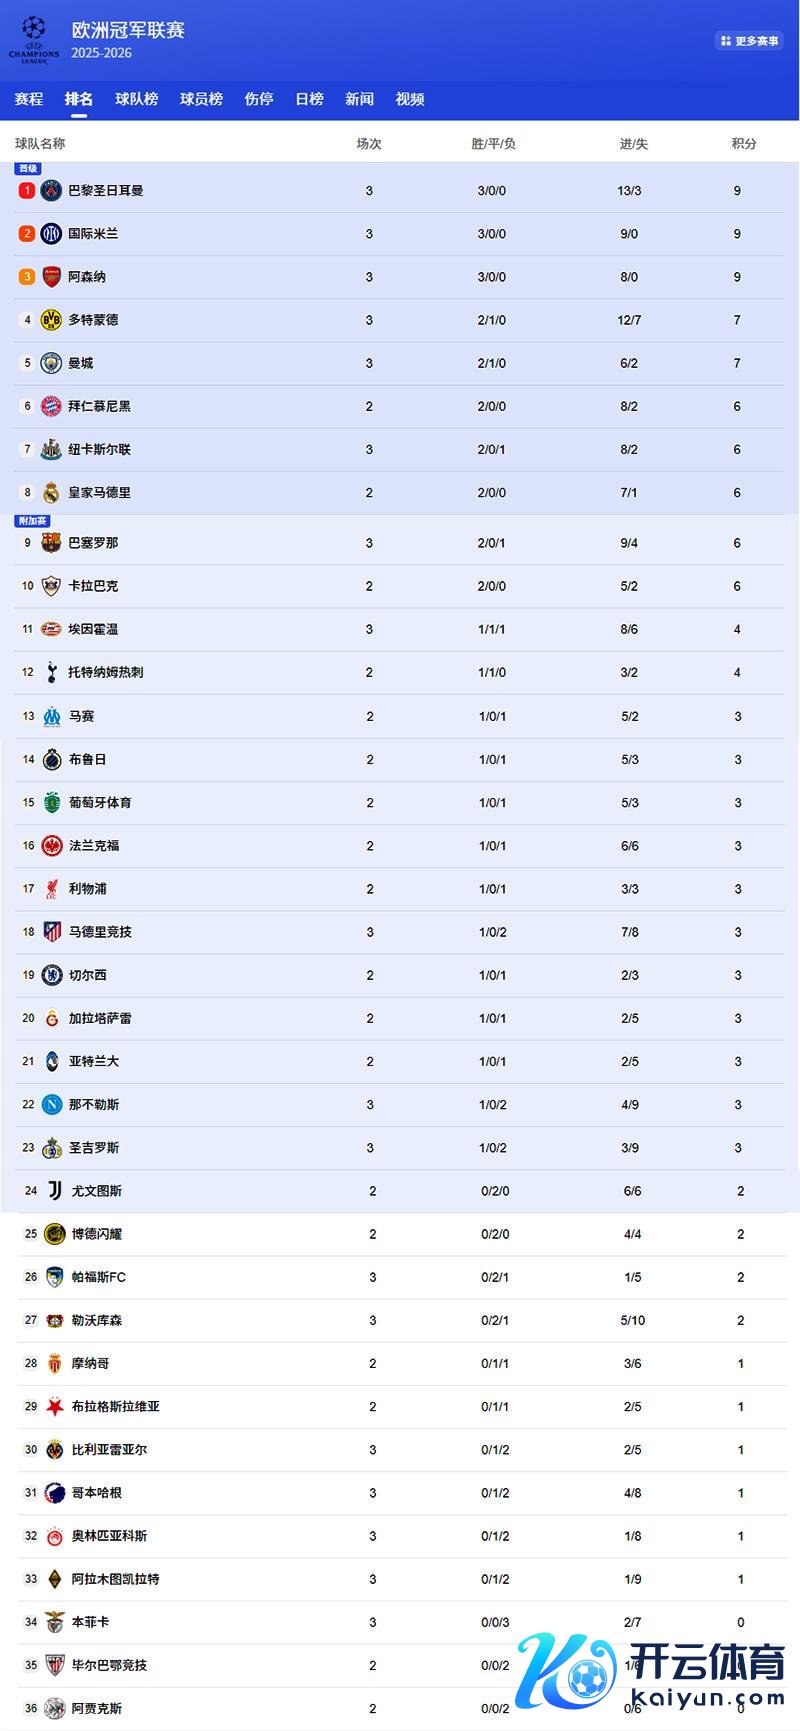Open the 皇家马德里 team link

[99, 493]
